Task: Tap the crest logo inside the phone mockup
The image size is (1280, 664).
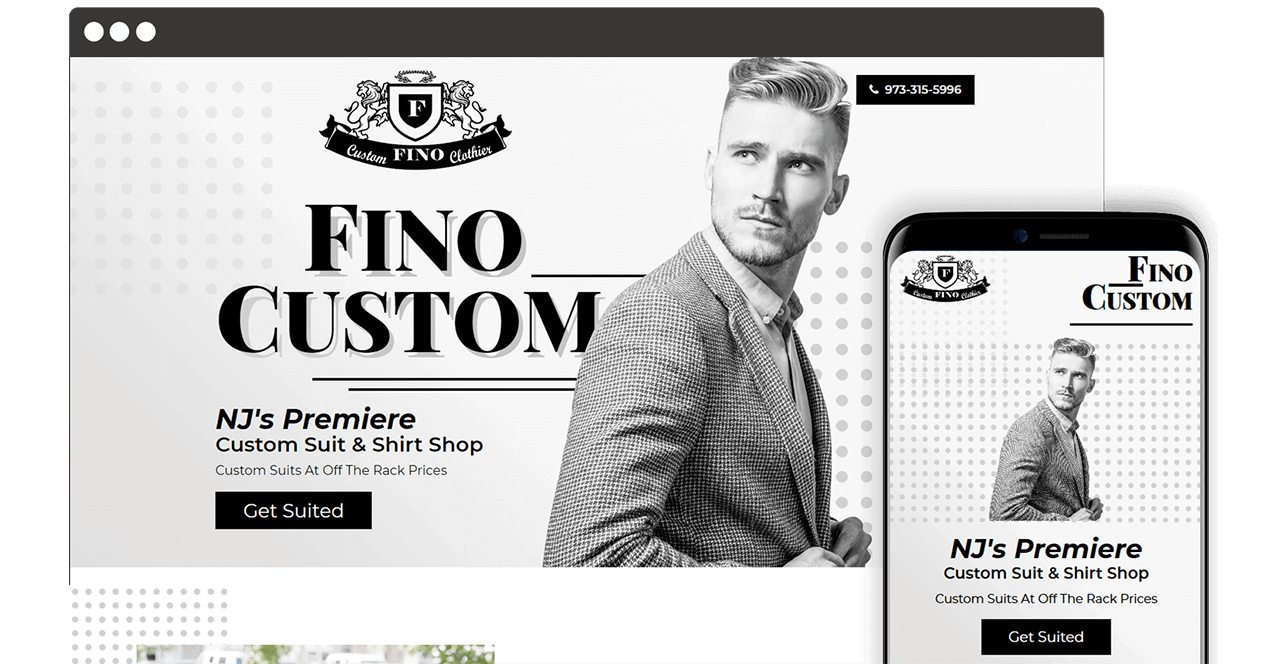Action: [x=945, y=278]
